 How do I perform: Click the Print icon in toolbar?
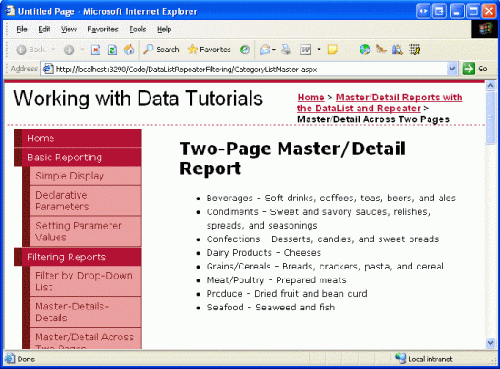286,50
